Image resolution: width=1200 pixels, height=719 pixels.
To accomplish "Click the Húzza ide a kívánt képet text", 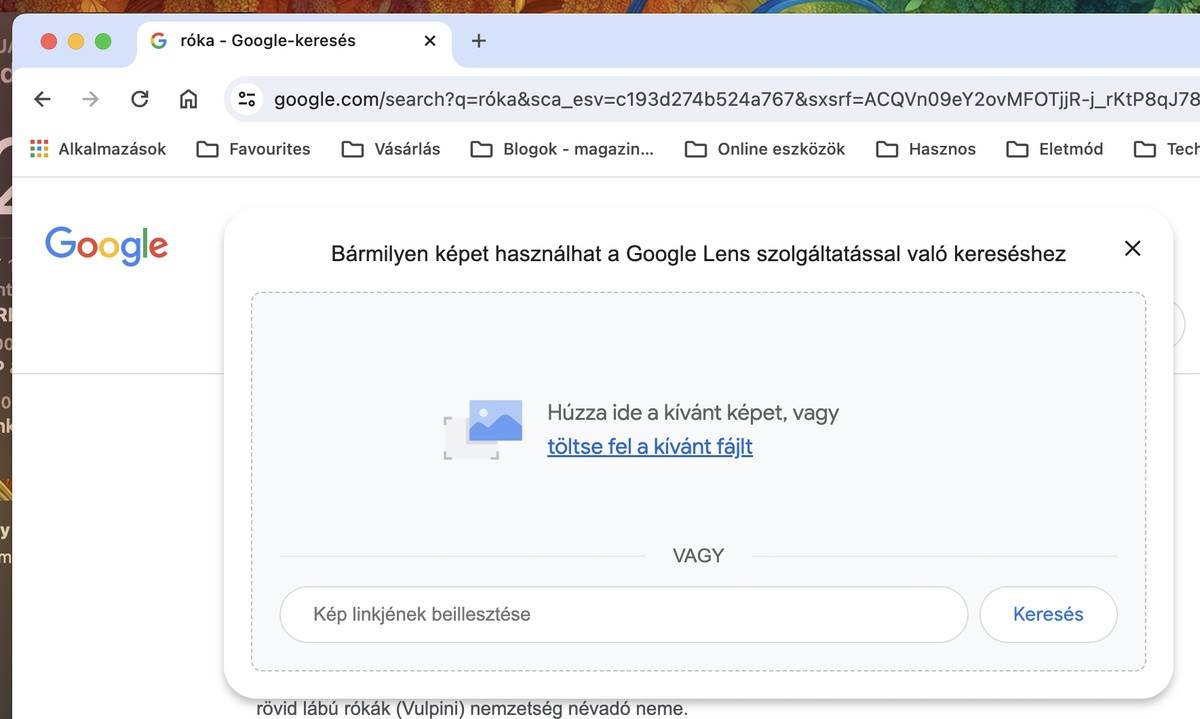I will click(693, 412).
